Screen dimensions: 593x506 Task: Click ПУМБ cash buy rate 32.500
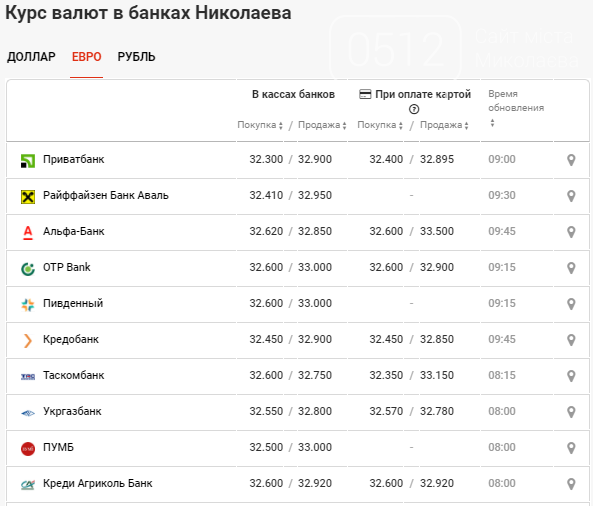(266, 447)
